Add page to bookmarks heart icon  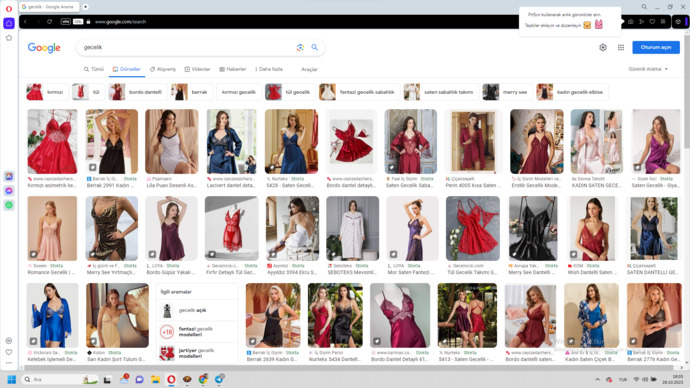point(652,22)
